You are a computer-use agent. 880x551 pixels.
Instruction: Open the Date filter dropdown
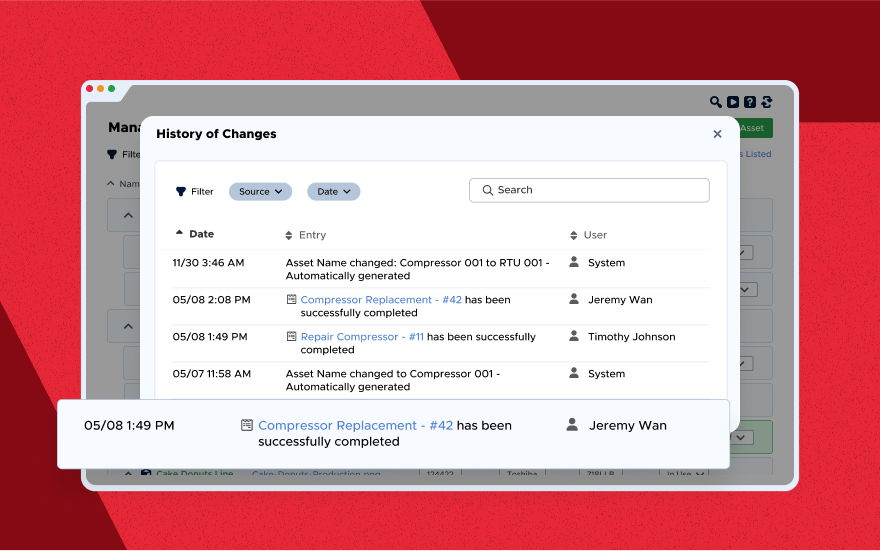click(x=333, y=191)
